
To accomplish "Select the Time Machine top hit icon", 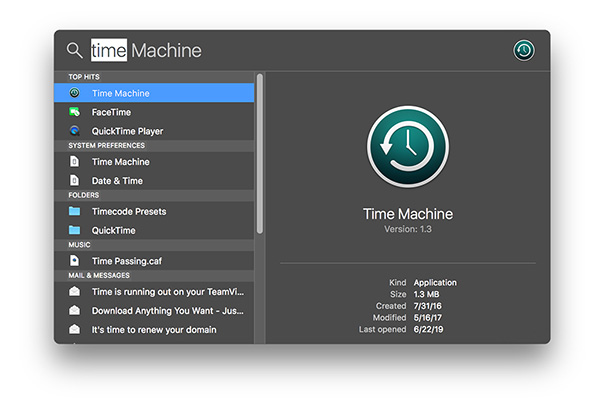I will 74,93.
